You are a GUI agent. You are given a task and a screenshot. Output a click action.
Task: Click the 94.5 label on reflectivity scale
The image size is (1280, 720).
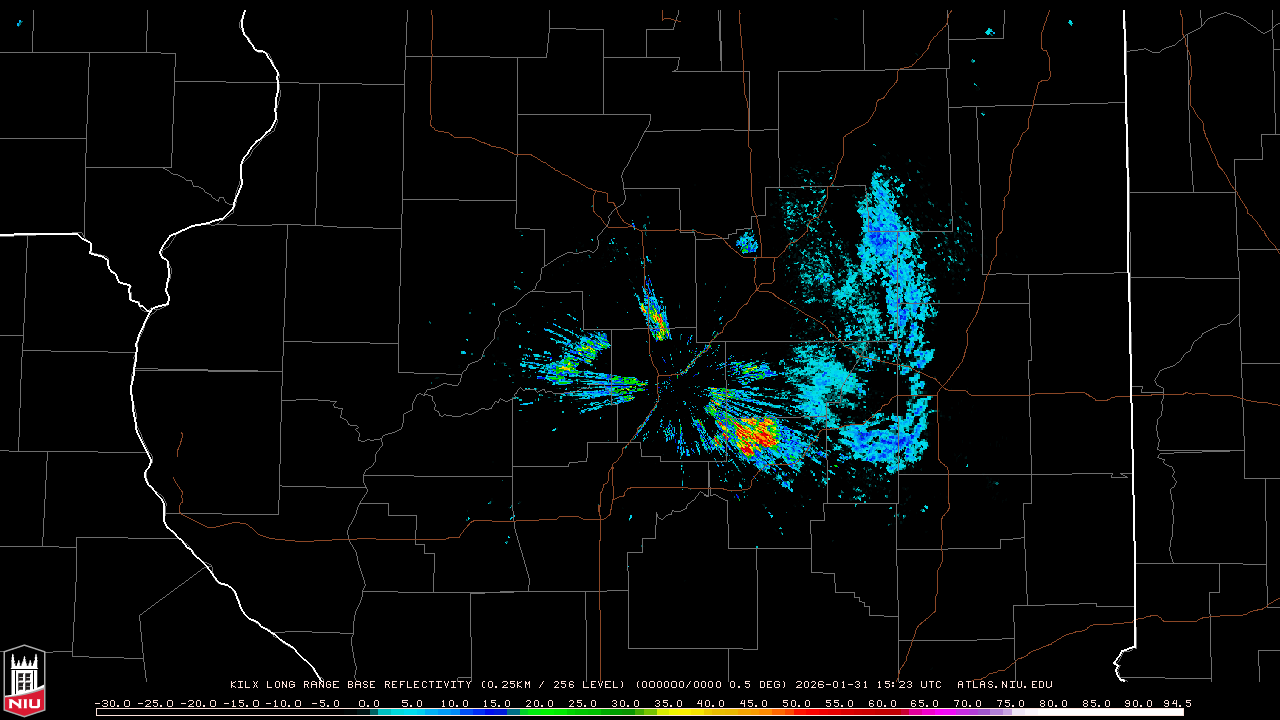(x=1176, y=703)
